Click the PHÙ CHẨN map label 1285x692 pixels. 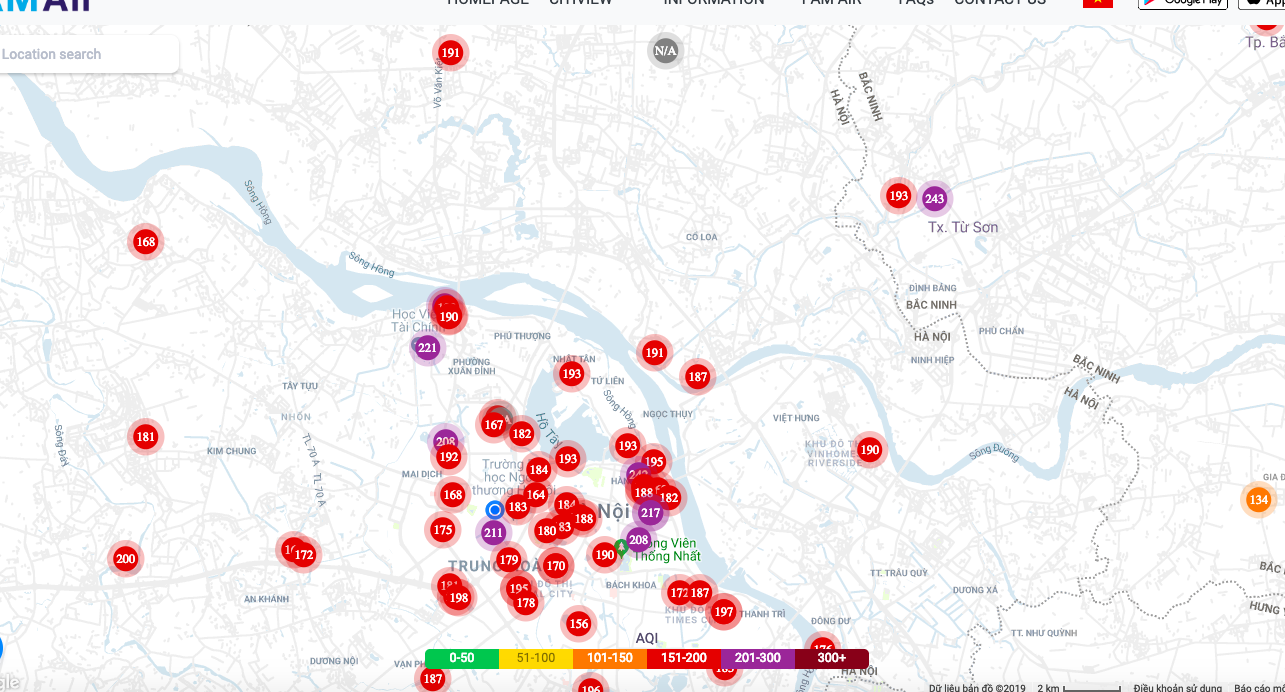tap(1001, 331)
